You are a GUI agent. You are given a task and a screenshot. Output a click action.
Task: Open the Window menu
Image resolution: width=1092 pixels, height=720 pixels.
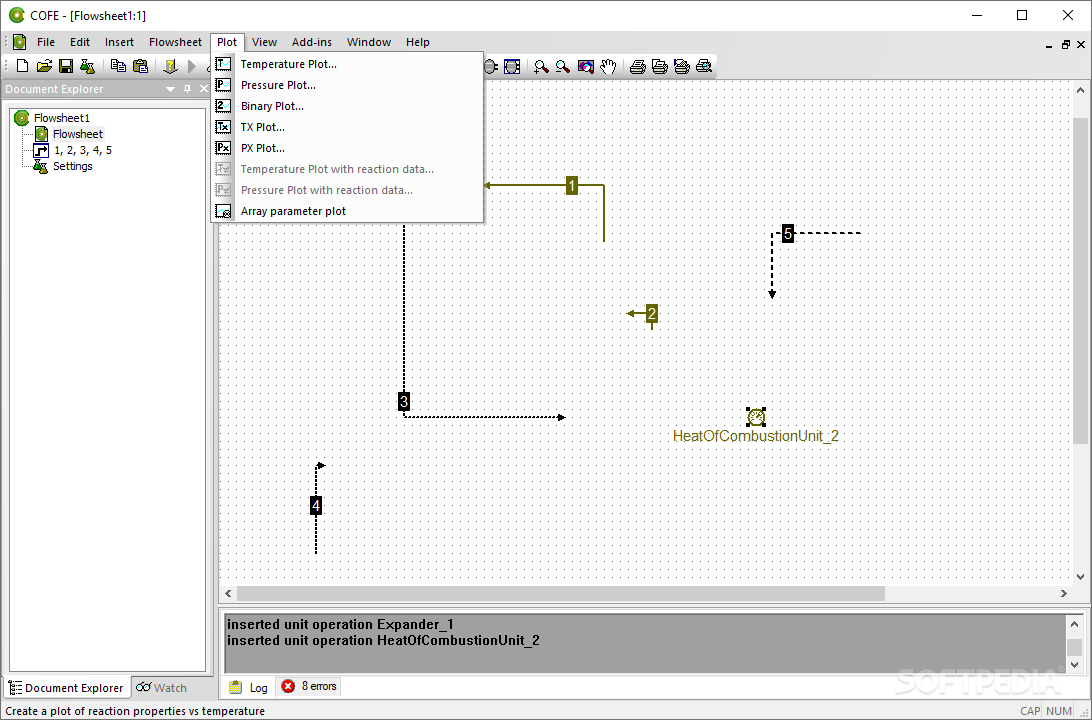pyautogui.click(x=369, y=42)
